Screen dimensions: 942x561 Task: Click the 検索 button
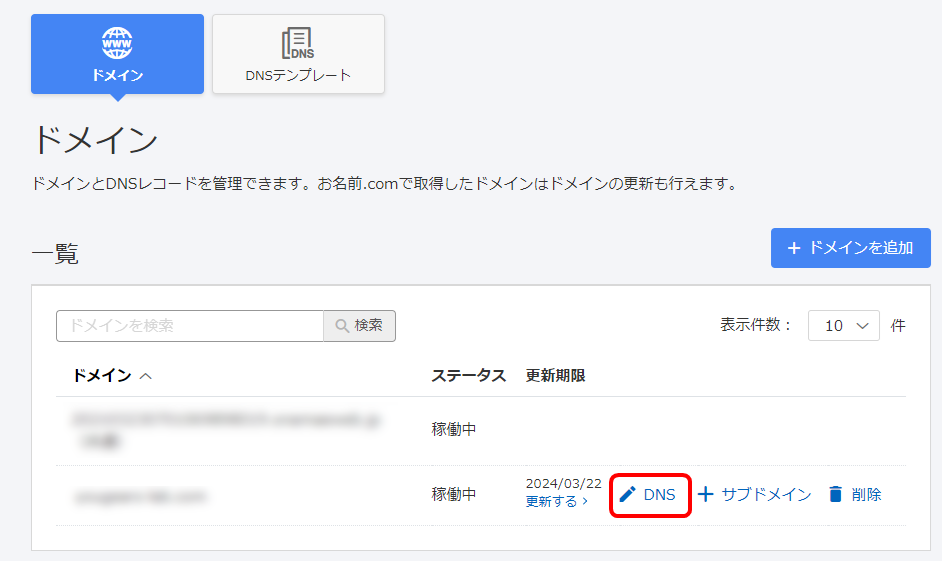359,326
